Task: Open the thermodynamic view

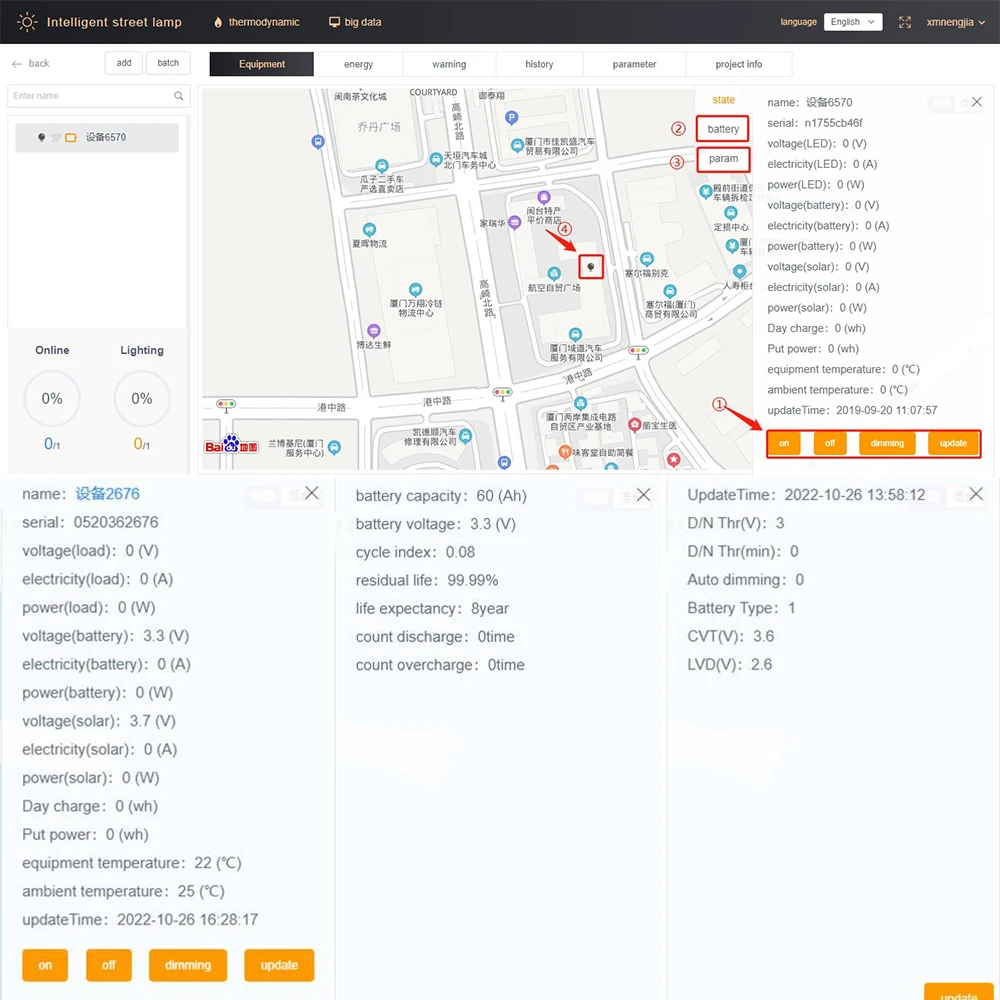Action: [256, 22]
